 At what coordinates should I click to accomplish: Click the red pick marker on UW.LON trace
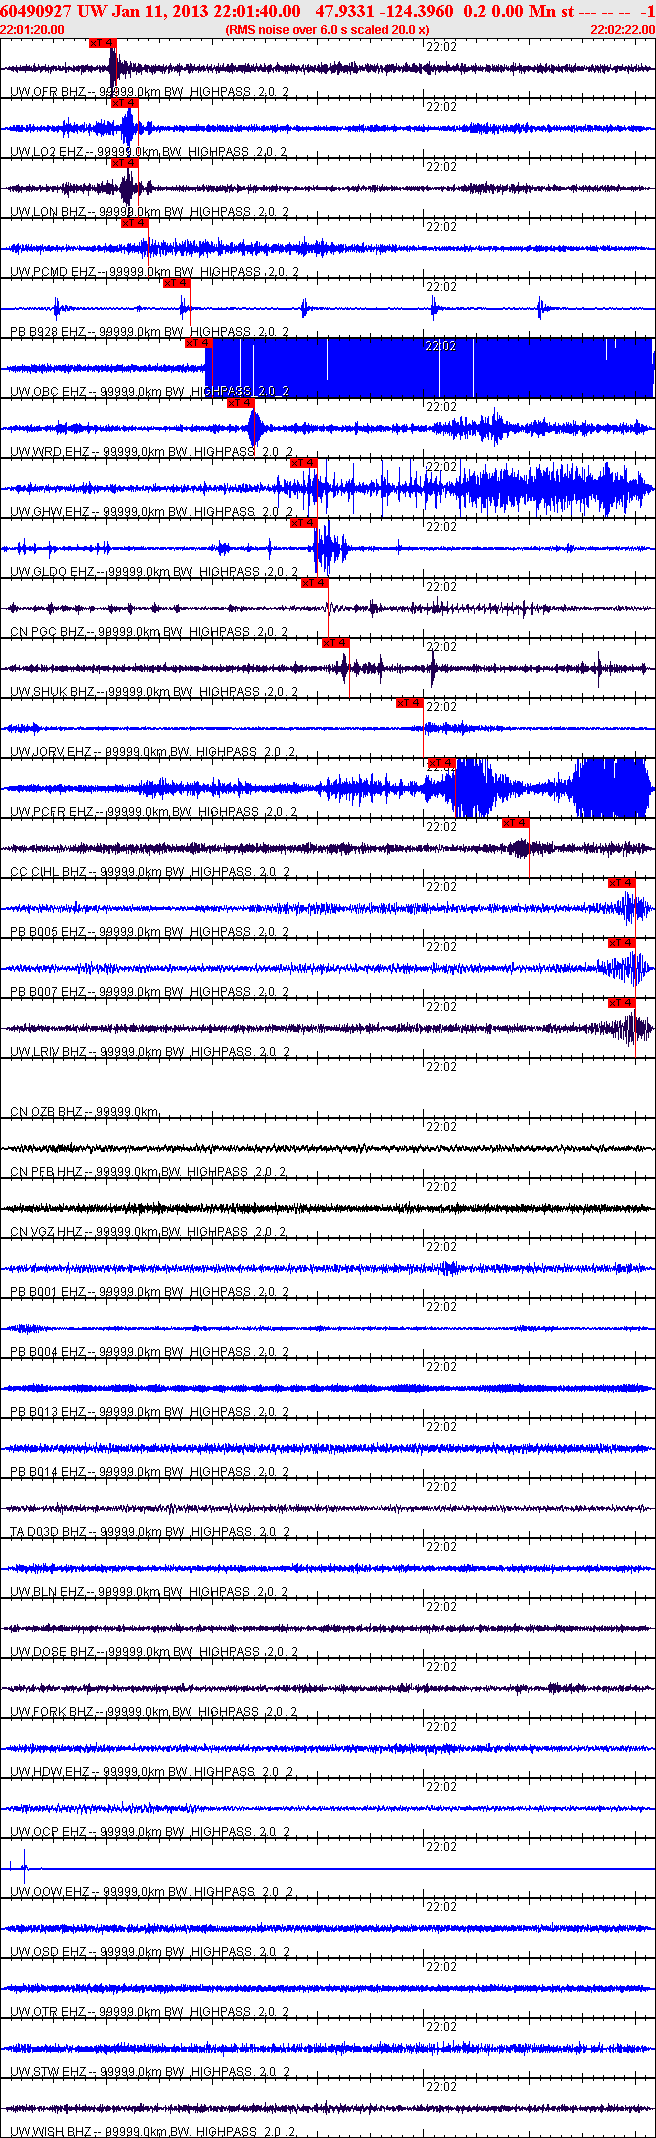pos(125,163)
